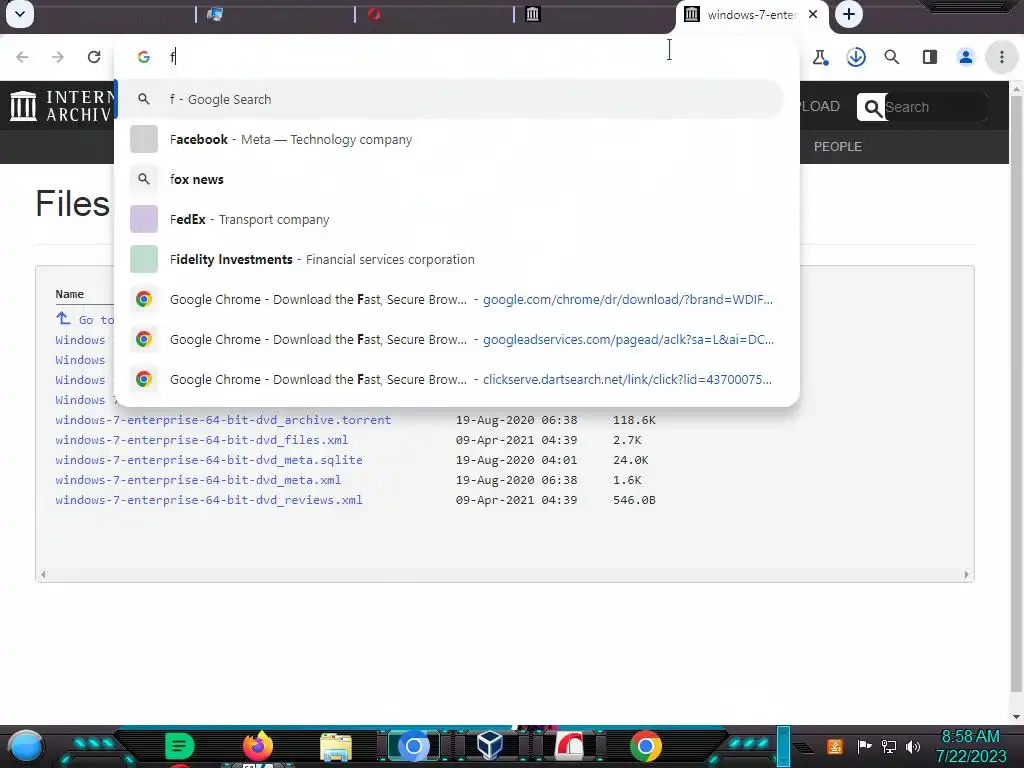Click the file list right scroll arrow
Image resolution: width=1024 pixels, height=768 pixels.
967,575
